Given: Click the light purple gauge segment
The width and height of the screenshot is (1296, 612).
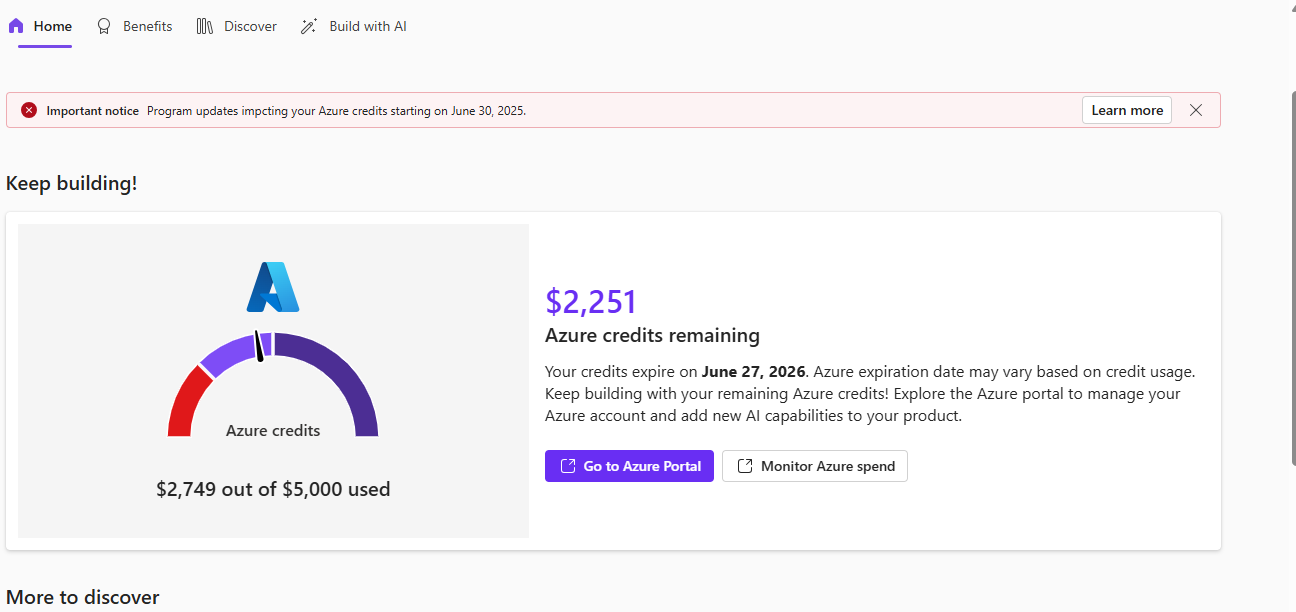Looking at the screenshot, I should 227,355.
